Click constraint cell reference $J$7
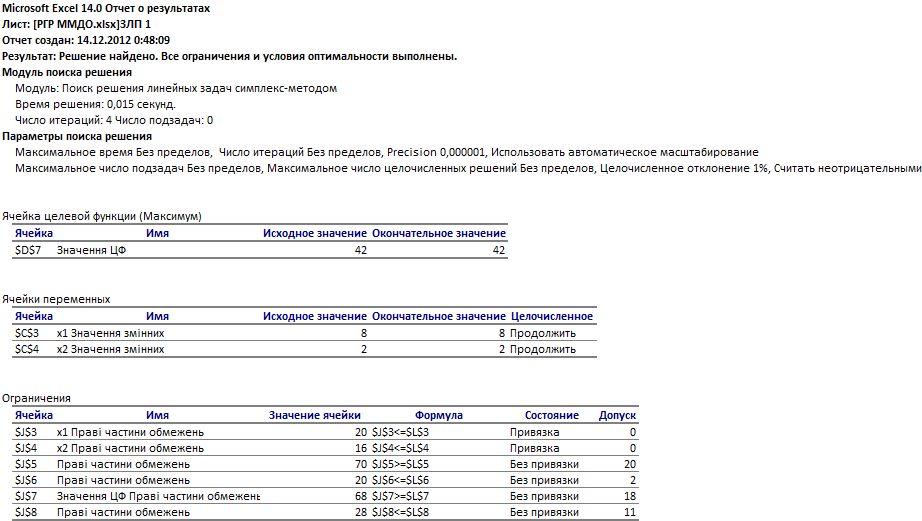This screenshot has height=521, width=922. pyautogui.click(x=26, y=496)
